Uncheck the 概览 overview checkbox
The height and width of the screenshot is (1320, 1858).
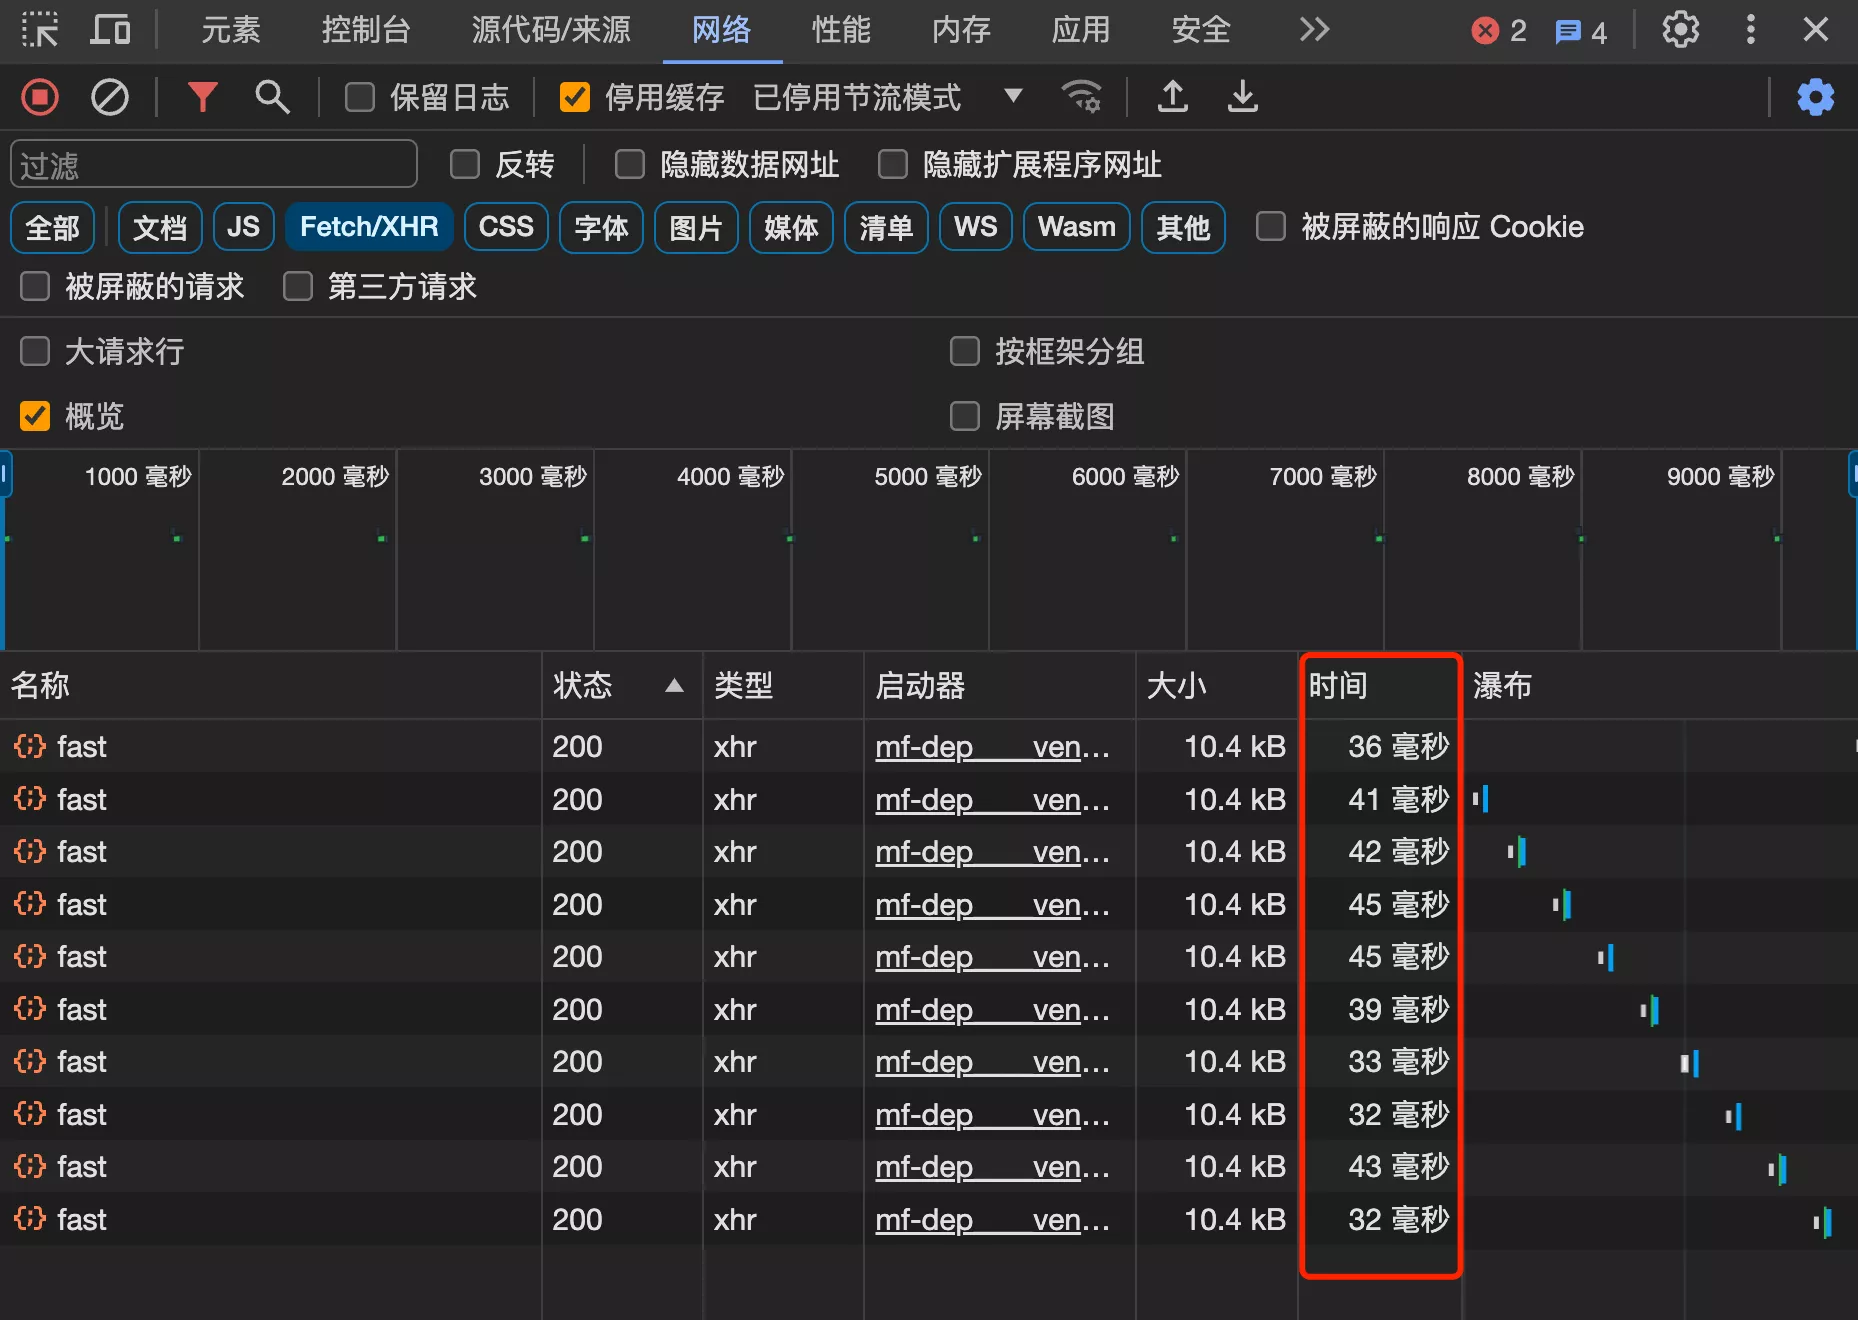click(35, 416)
